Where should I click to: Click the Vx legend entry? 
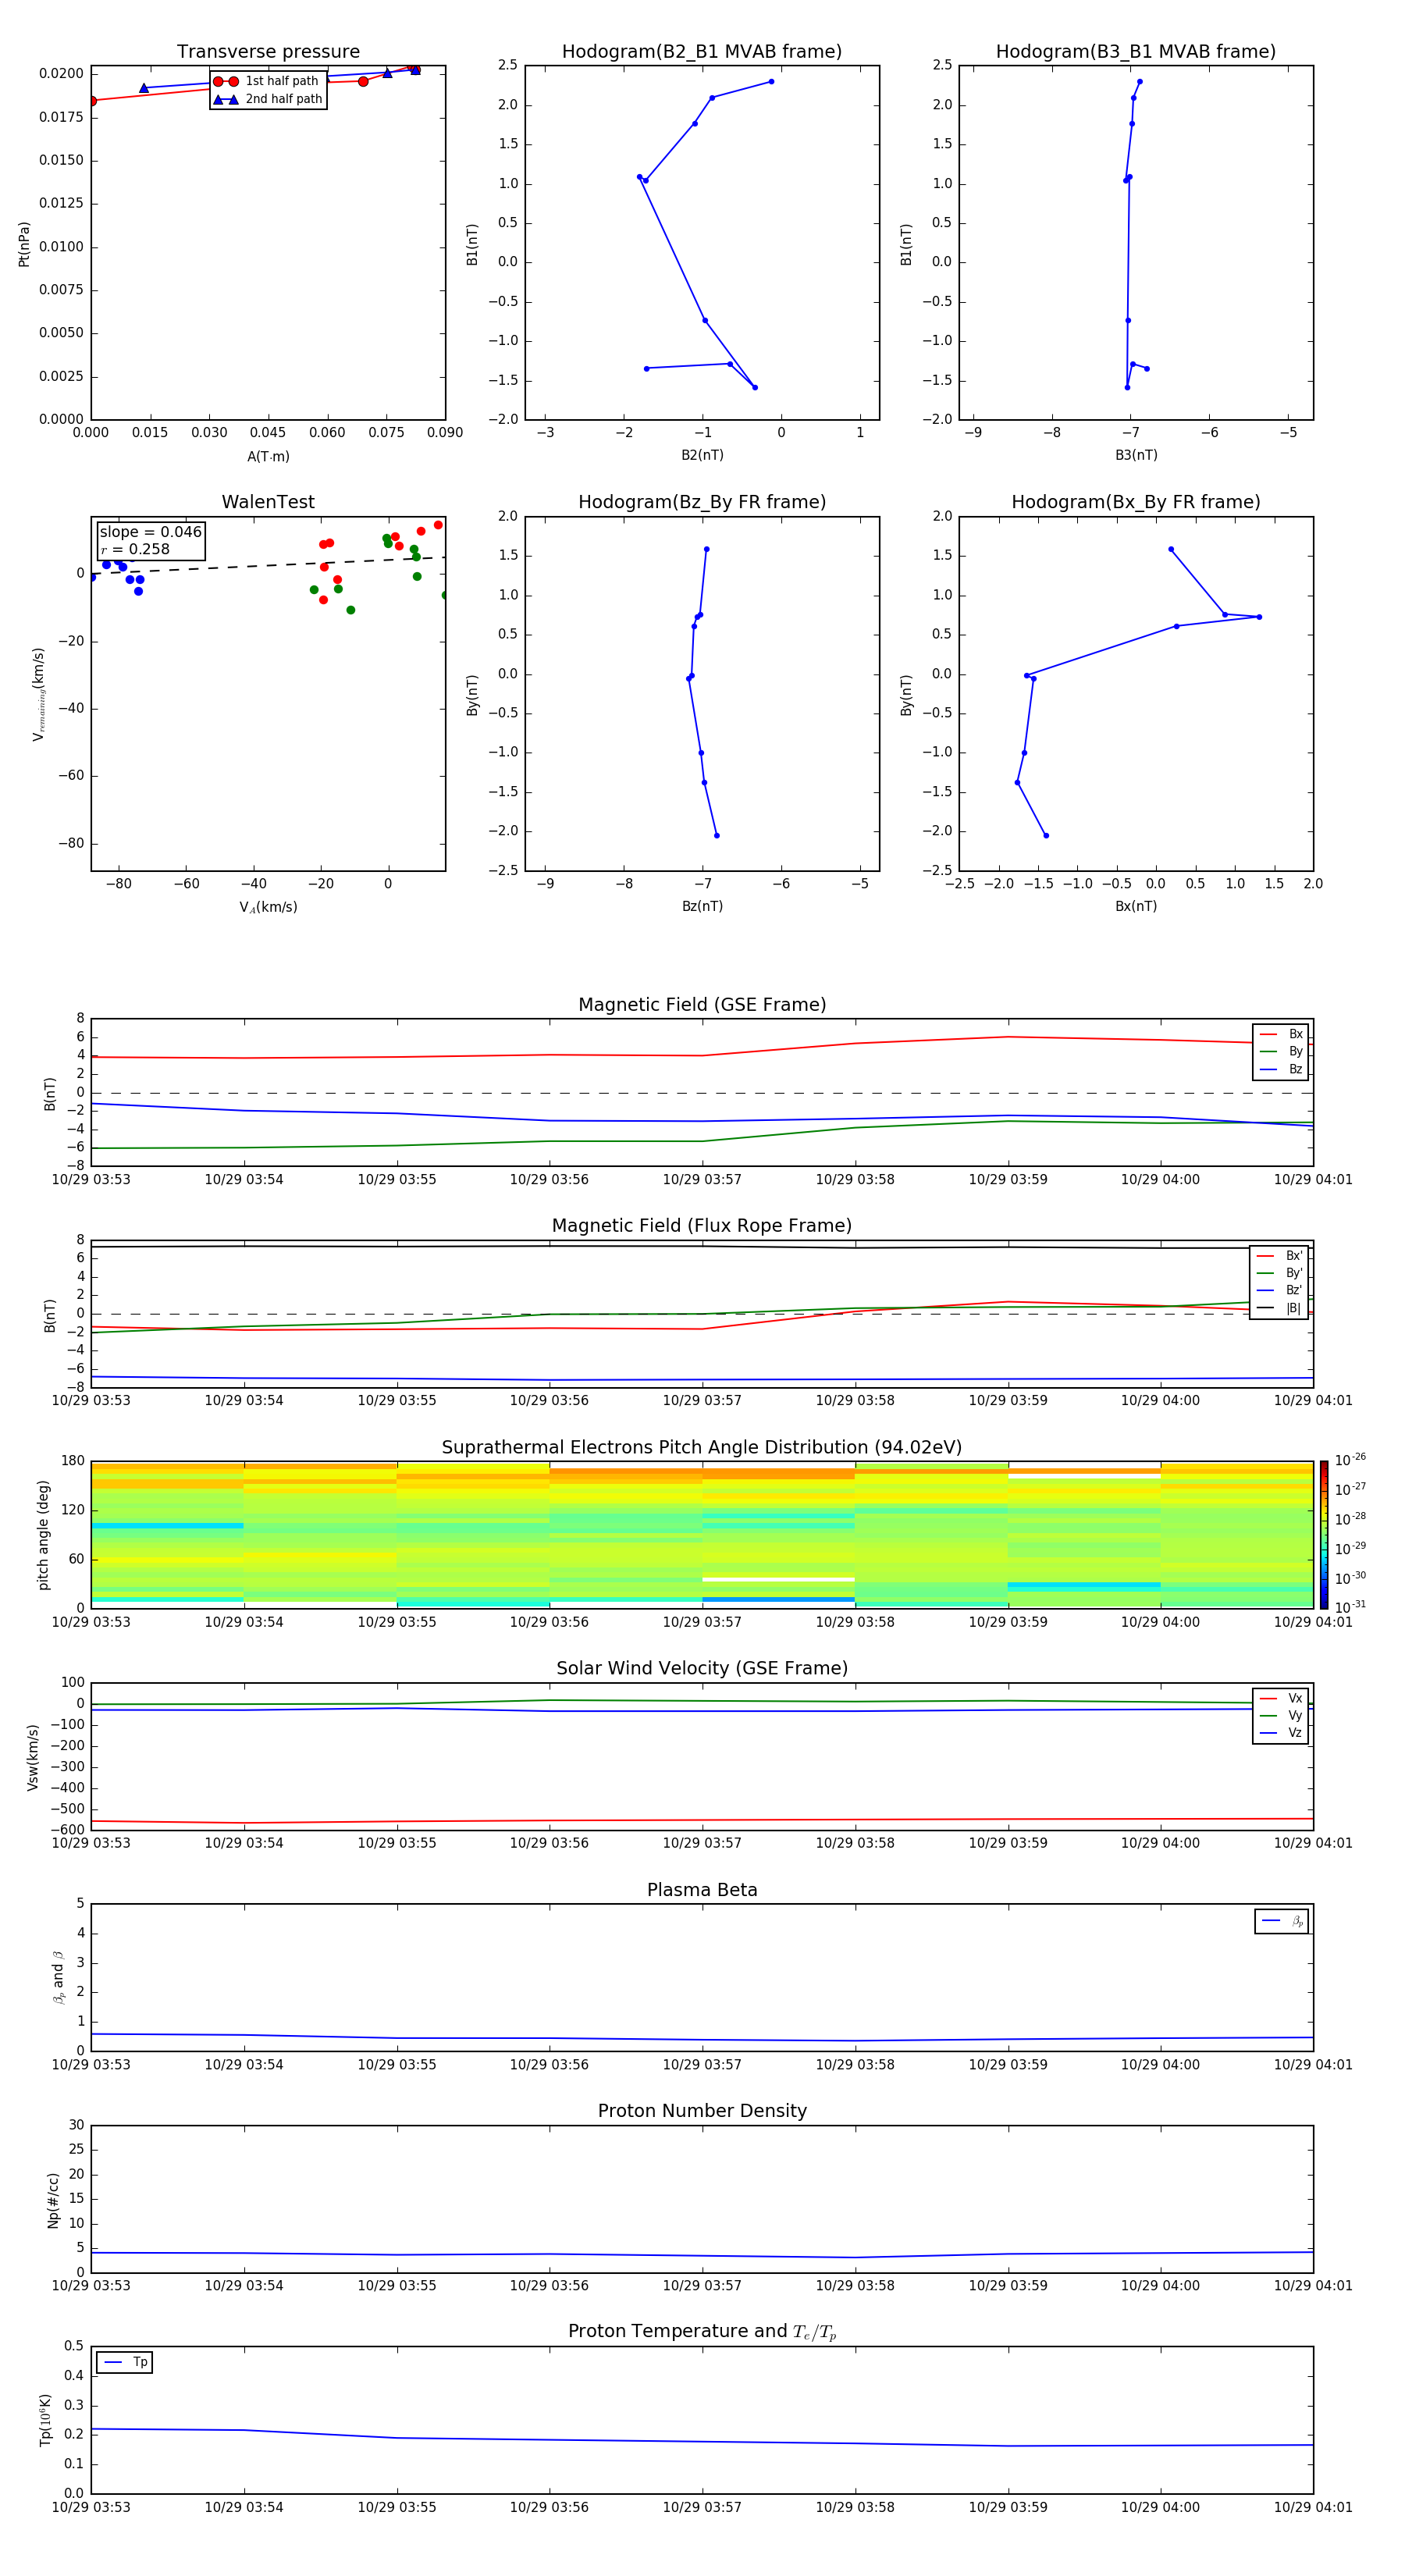pyautogui.click(x=1281, y=1698)
